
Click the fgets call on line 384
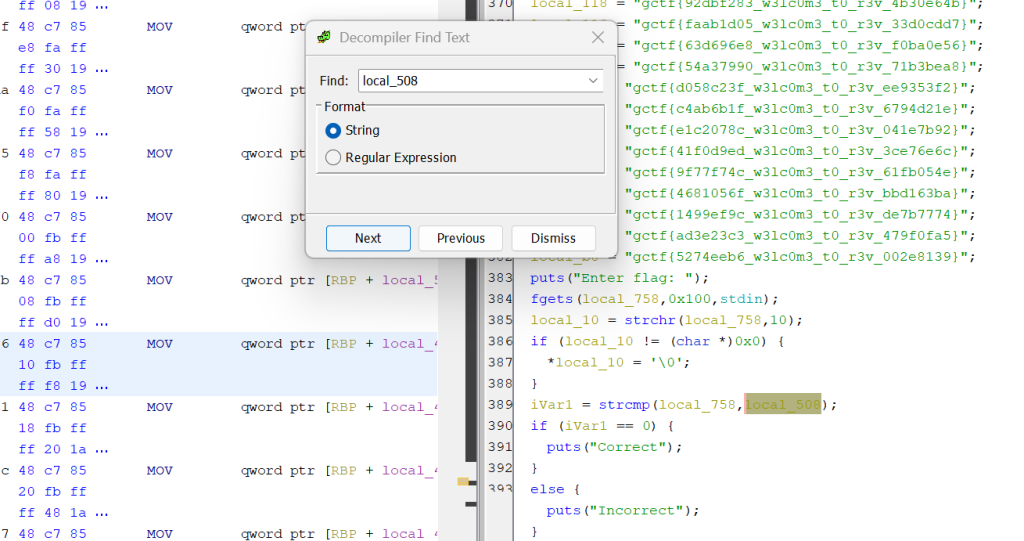click(x=654, y=299)
